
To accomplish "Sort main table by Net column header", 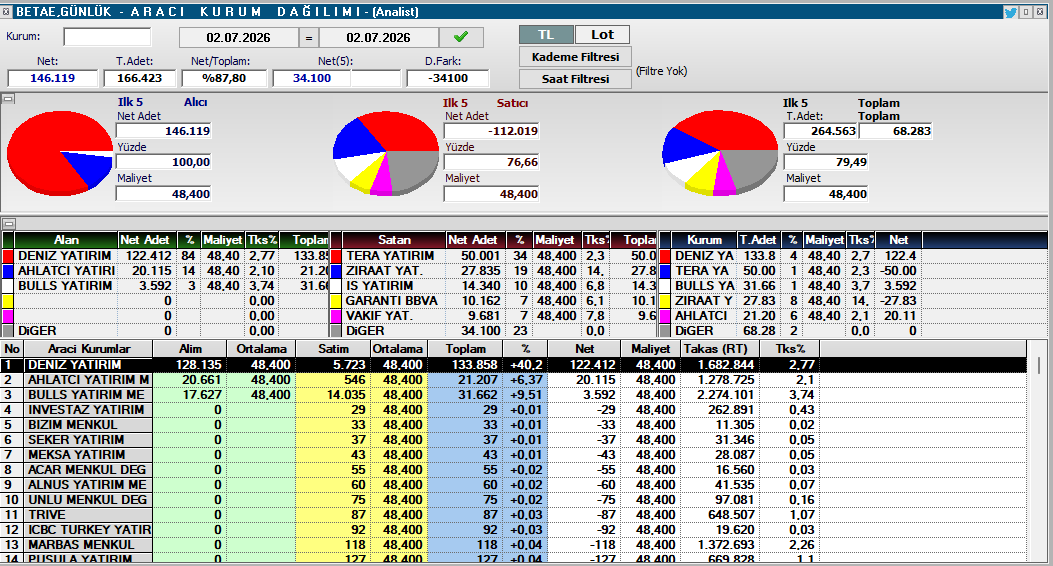I will pos(584,348).
